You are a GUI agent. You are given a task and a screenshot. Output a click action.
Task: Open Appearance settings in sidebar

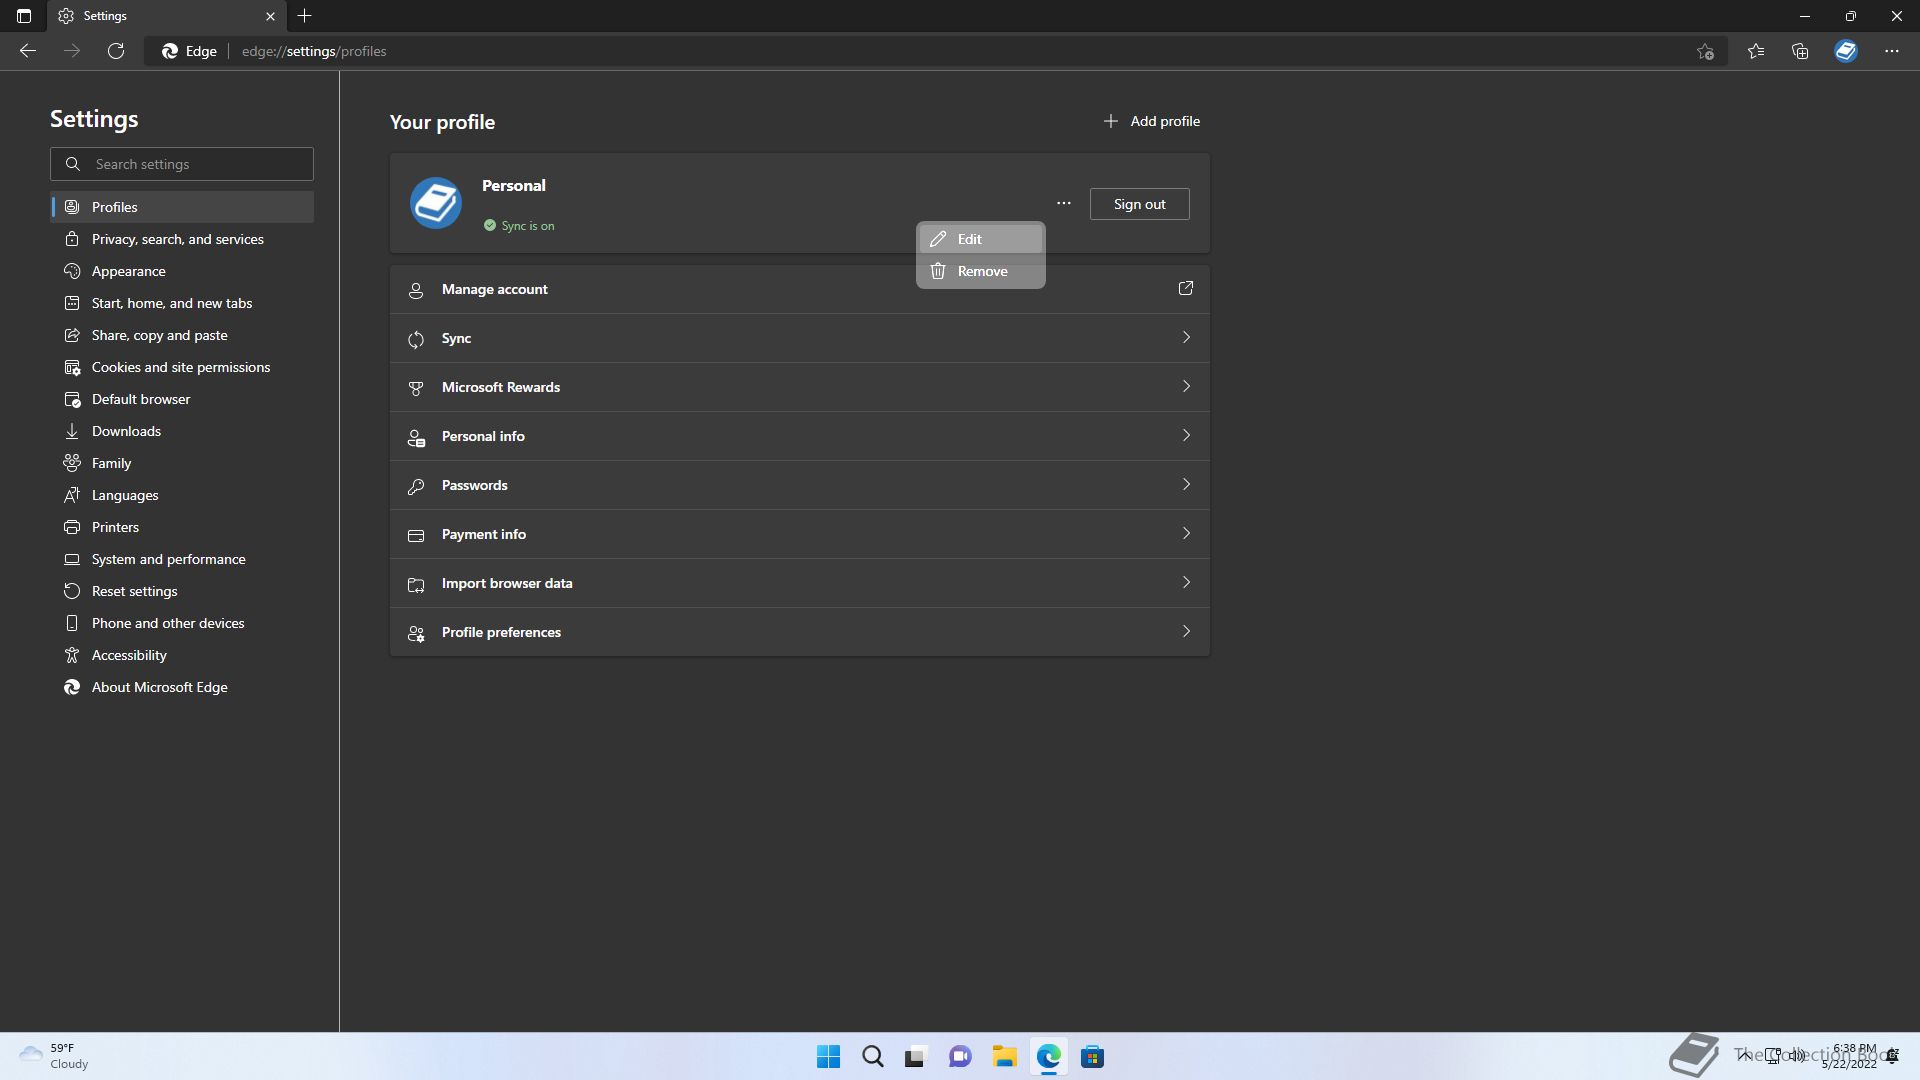pos(129,271)
